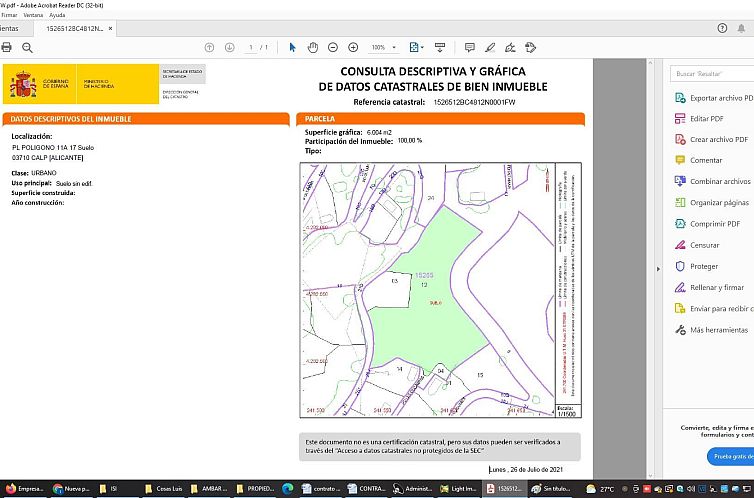
Task: Open the Ayuda menu
Action: [57, 16]
